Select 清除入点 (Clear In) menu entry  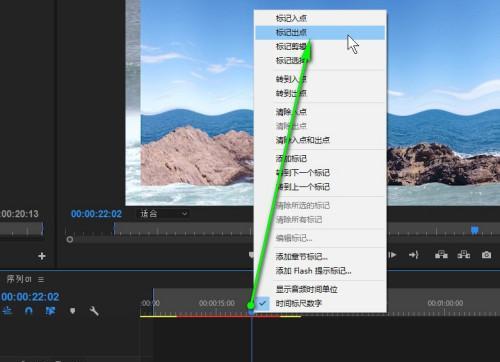tap(320, 112)
